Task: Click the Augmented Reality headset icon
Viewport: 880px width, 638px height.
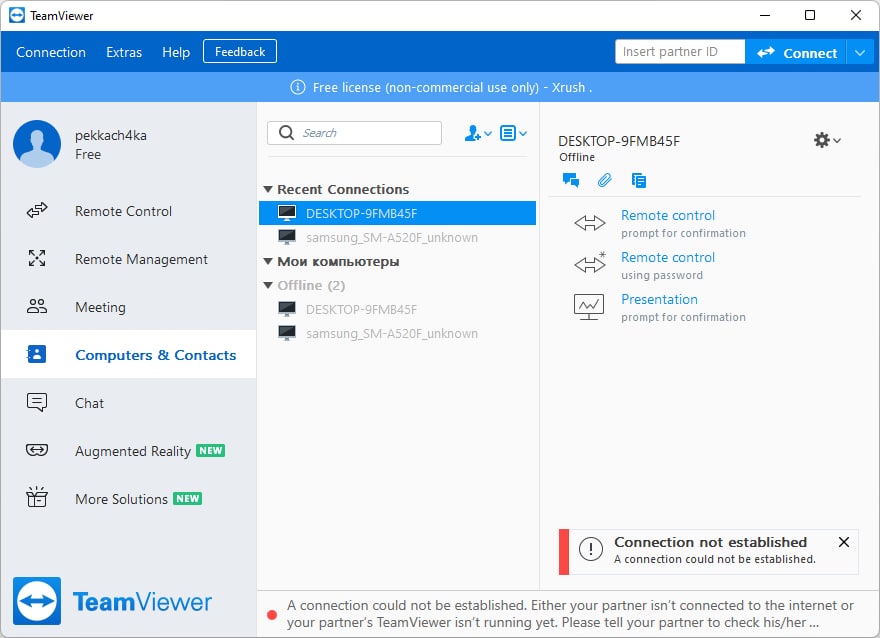Action: [37, 450]
